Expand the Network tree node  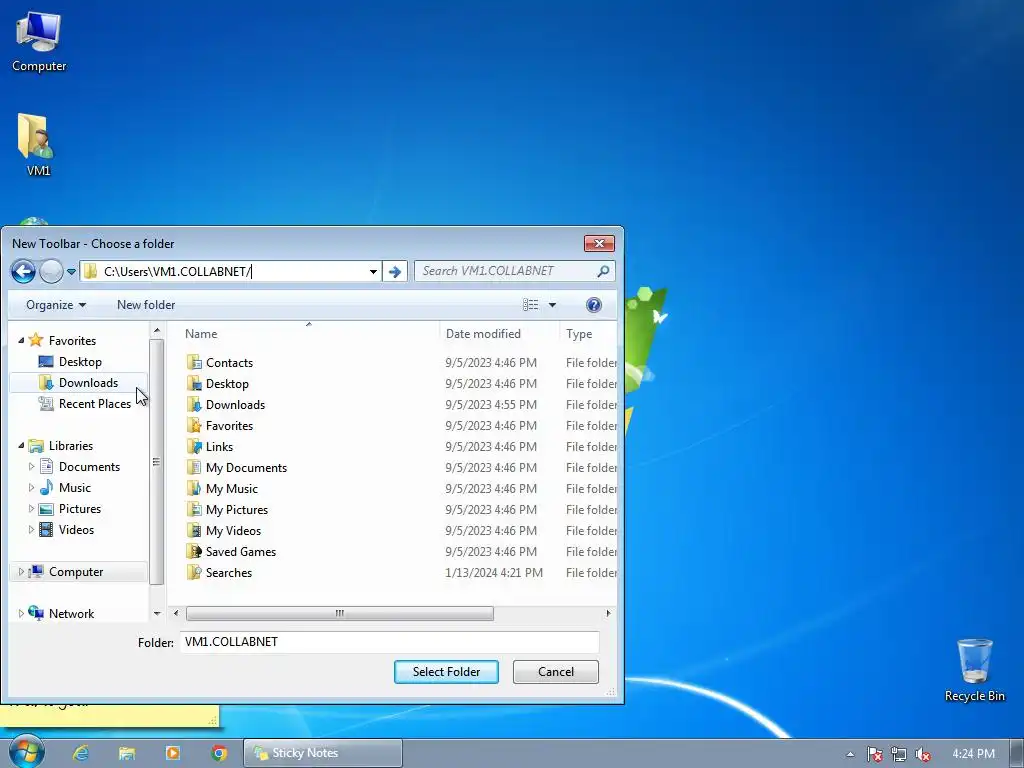pyautogui.click(x=21, y=613)
